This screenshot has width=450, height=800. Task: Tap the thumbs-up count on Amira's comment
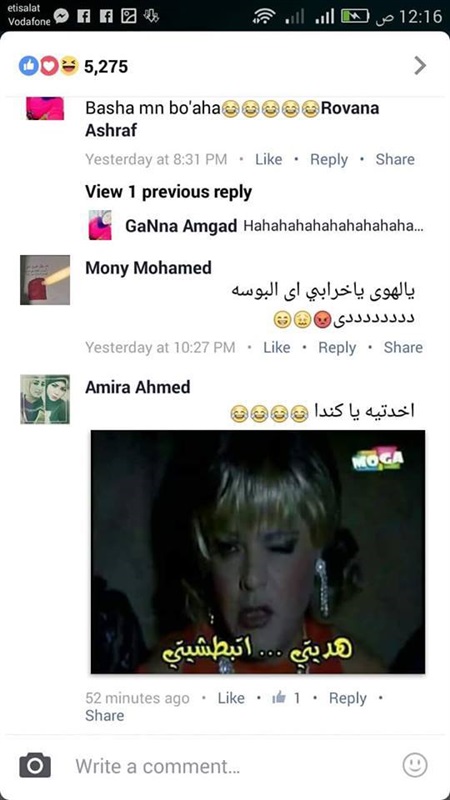click(285, 698)
